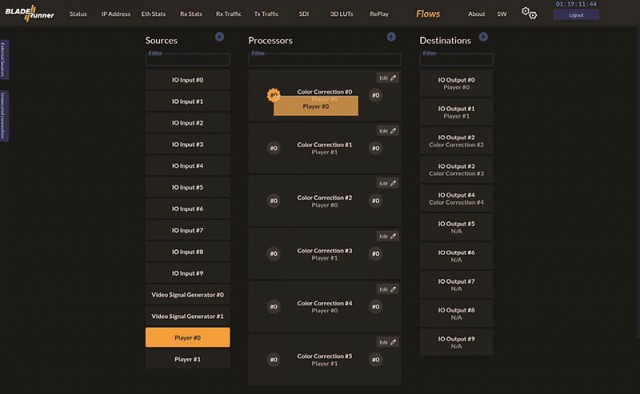
Task: Edit Color Correction #0 processor
Action: [x=387, y=78]
